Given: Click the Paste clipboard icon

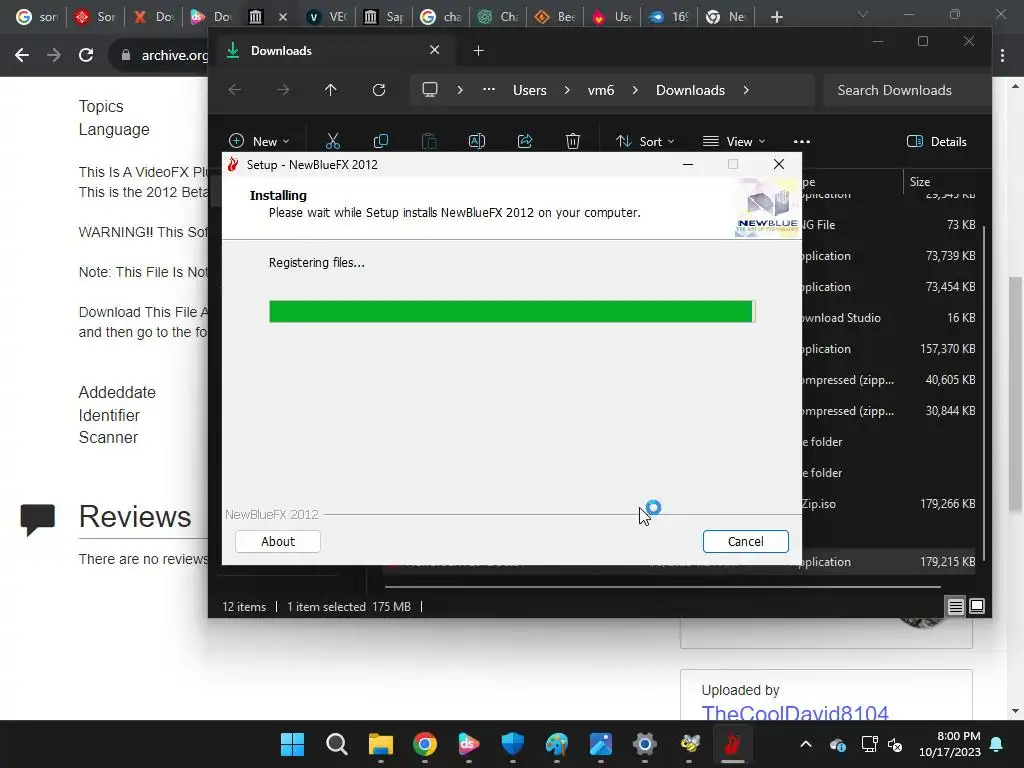Looking at the screenshot, I should (429, 141).
